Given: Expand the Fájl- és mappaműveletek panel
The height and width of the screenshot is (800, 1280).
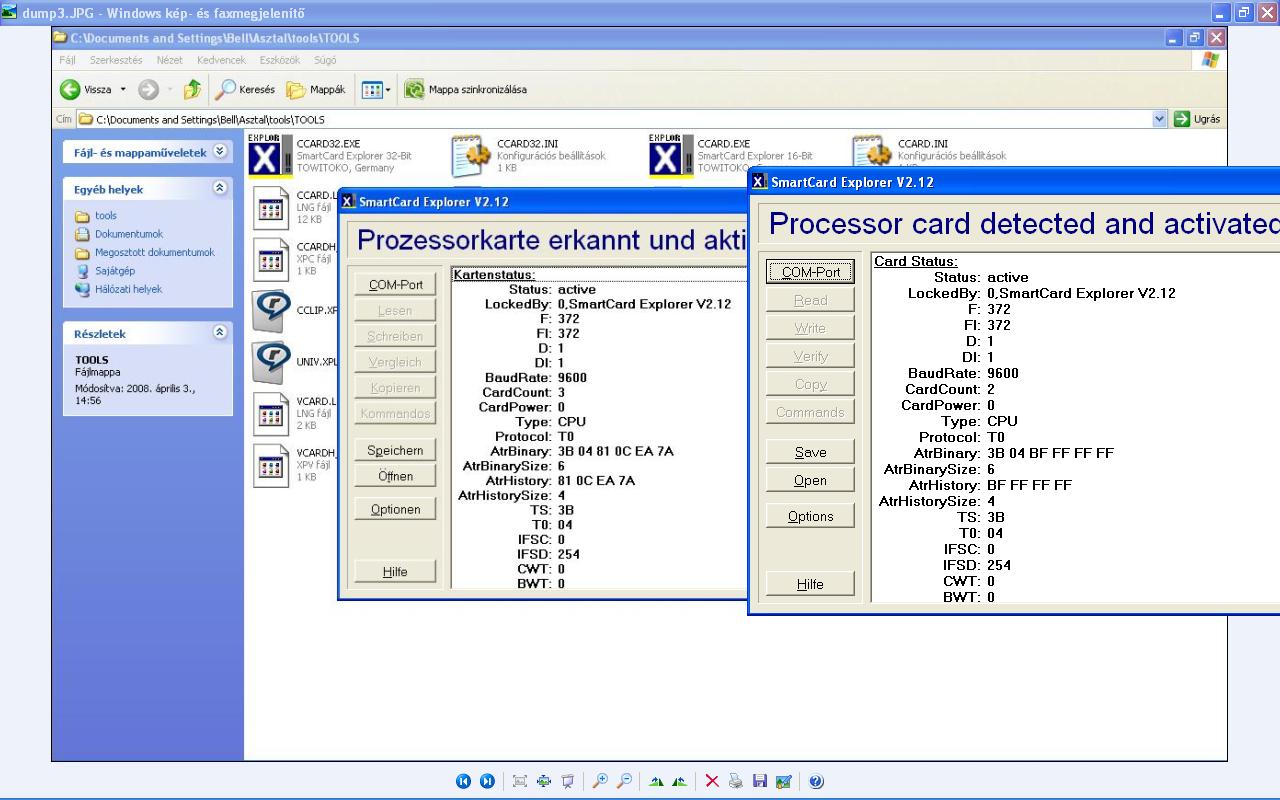Looking at the screenshot, I should tap(220, 152).
